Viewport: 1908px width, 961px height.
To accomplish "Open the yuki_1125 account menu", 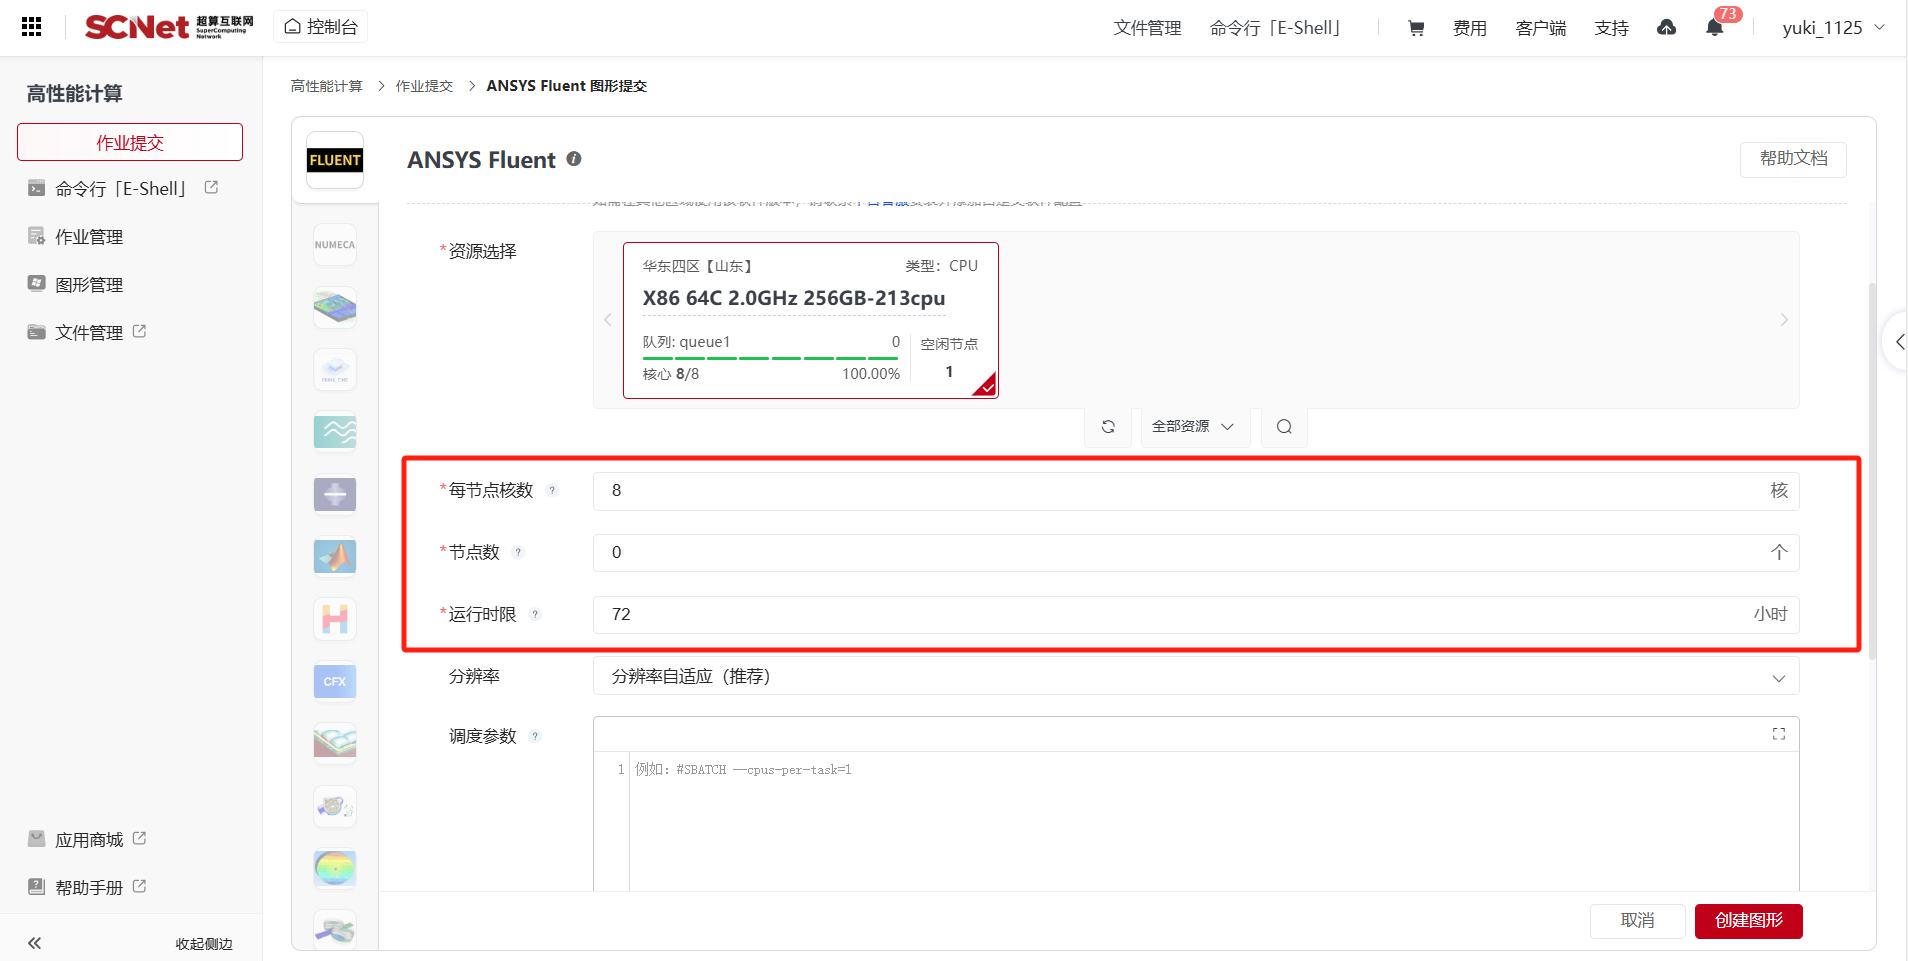I will click(1833, 28).
